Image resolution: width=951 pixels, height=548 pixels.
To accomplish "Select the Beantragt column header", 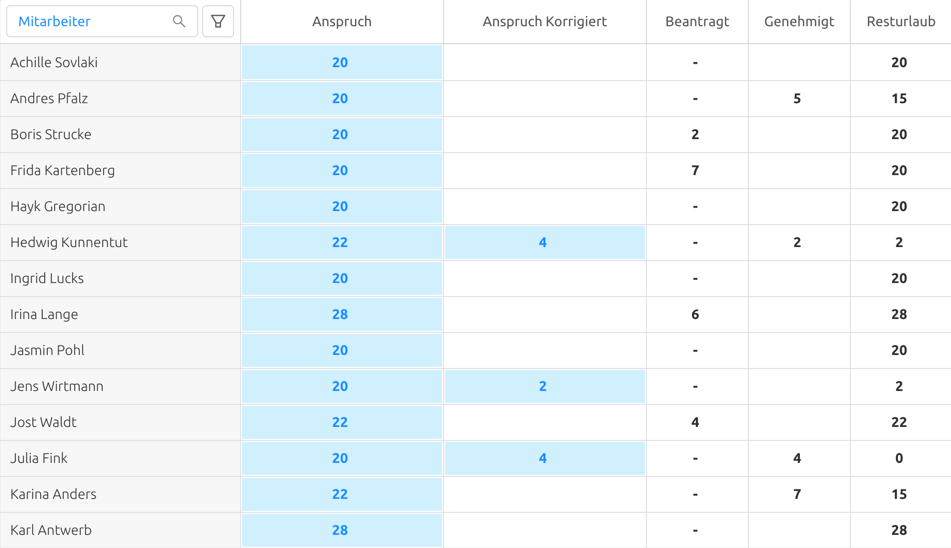I will [697, 21].
